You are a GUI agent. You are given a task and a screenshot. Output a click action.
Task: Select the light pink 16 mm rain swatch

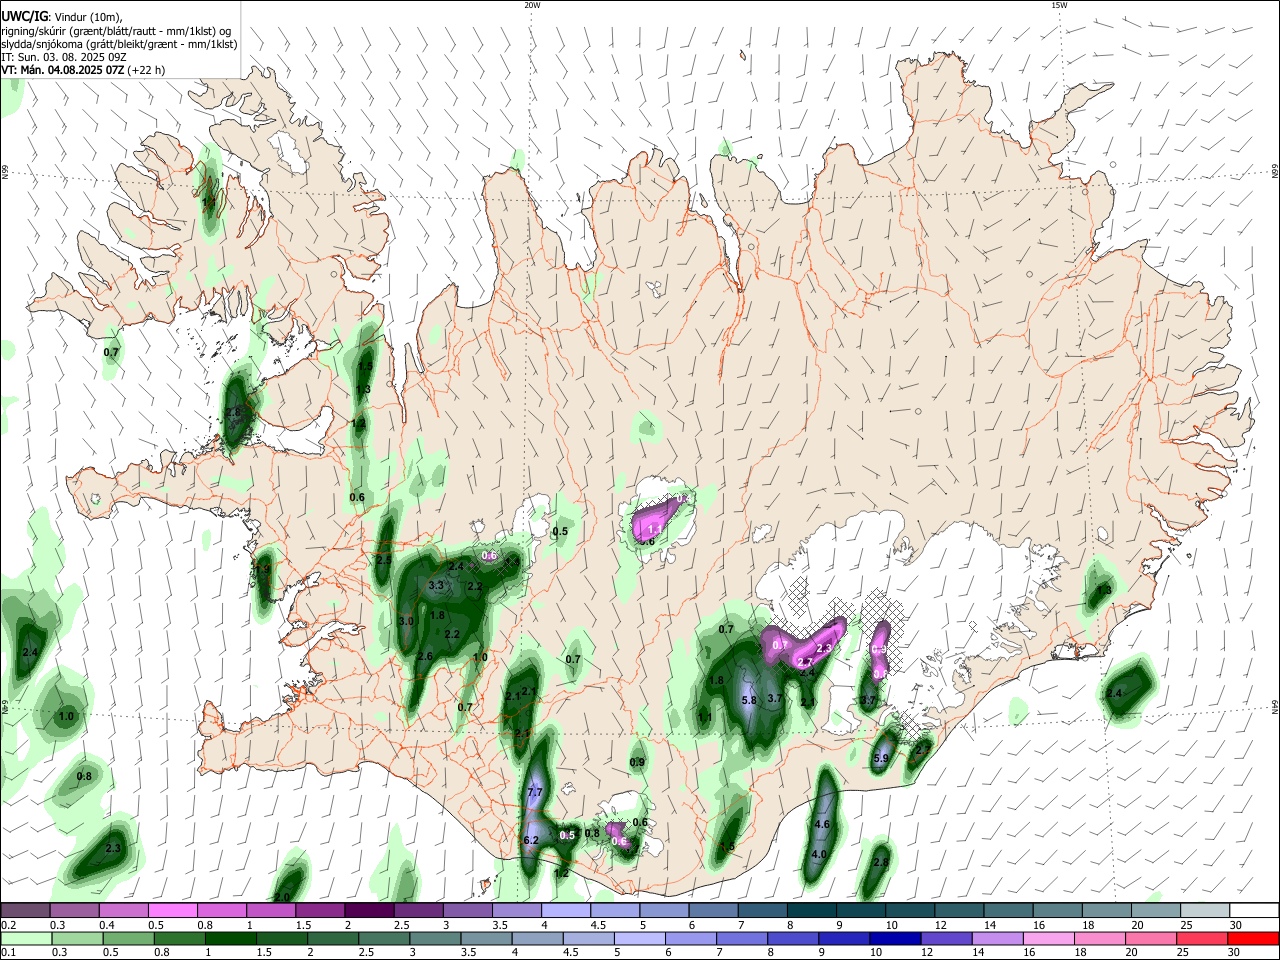1049,938
